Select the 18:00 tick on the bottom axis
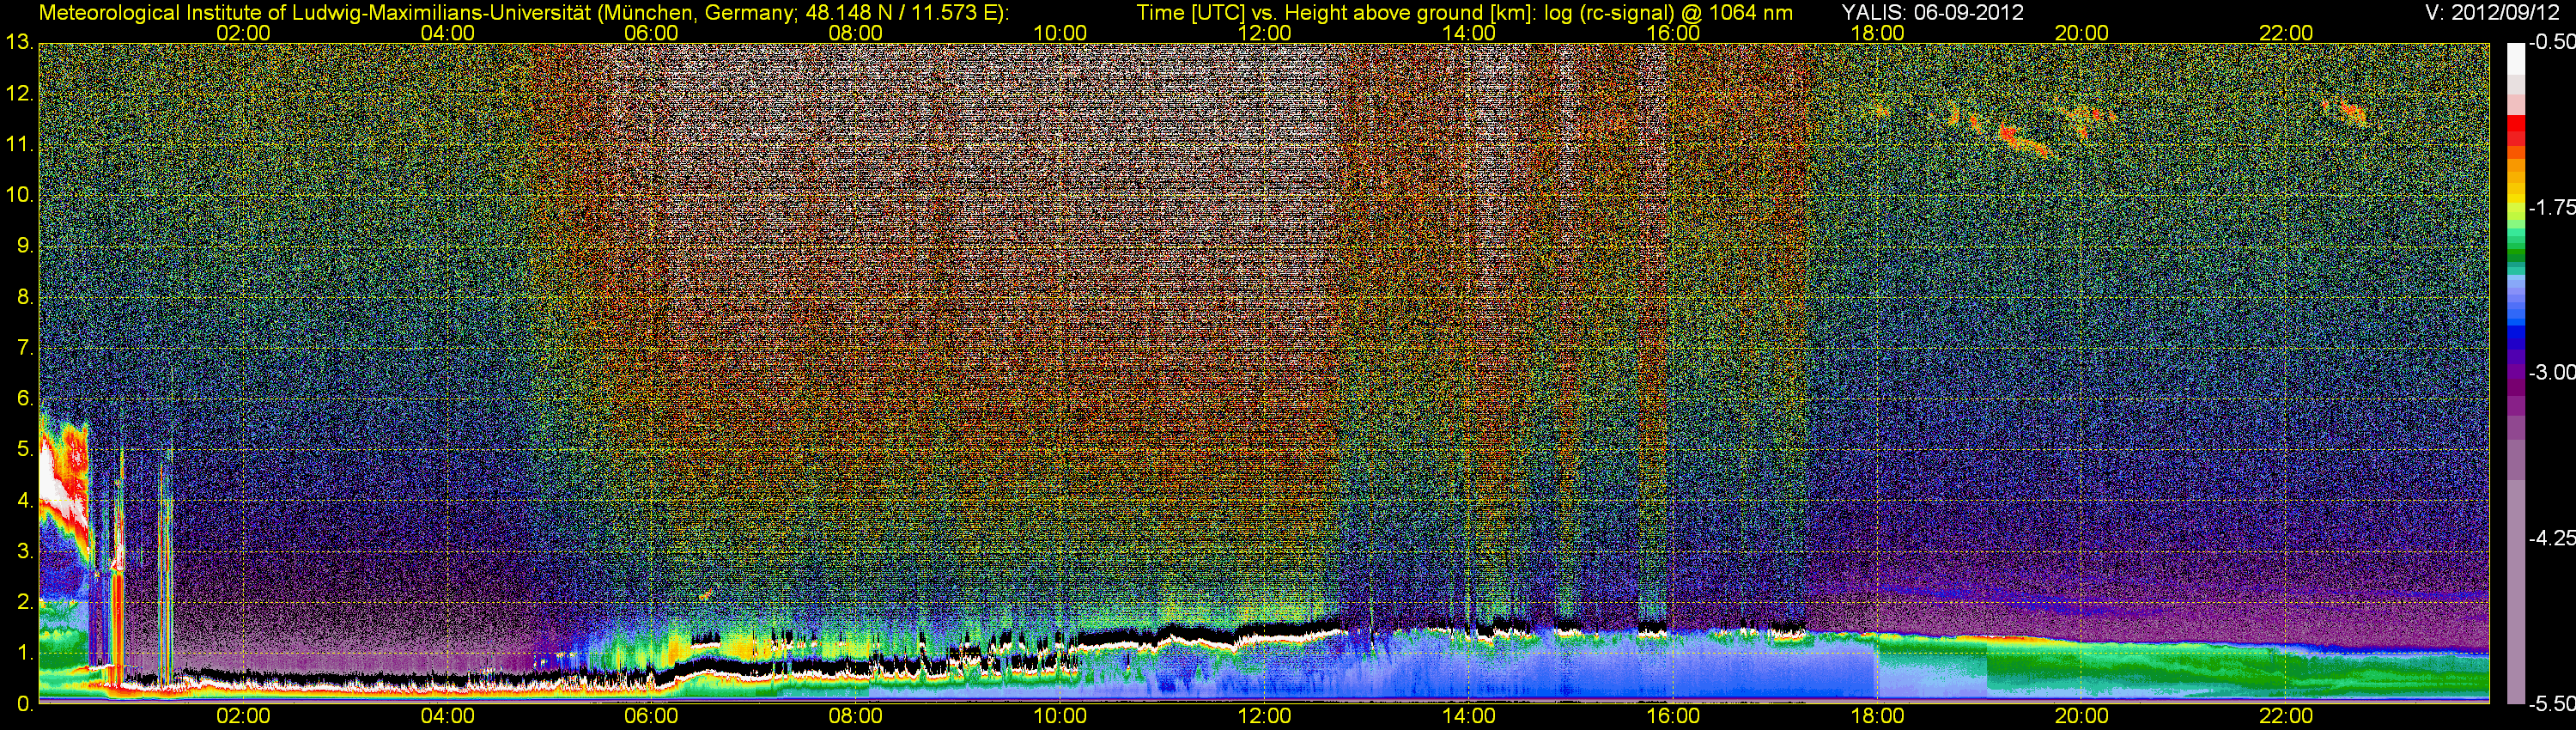Screen dimensions: 2576x730 [1877, 716]
